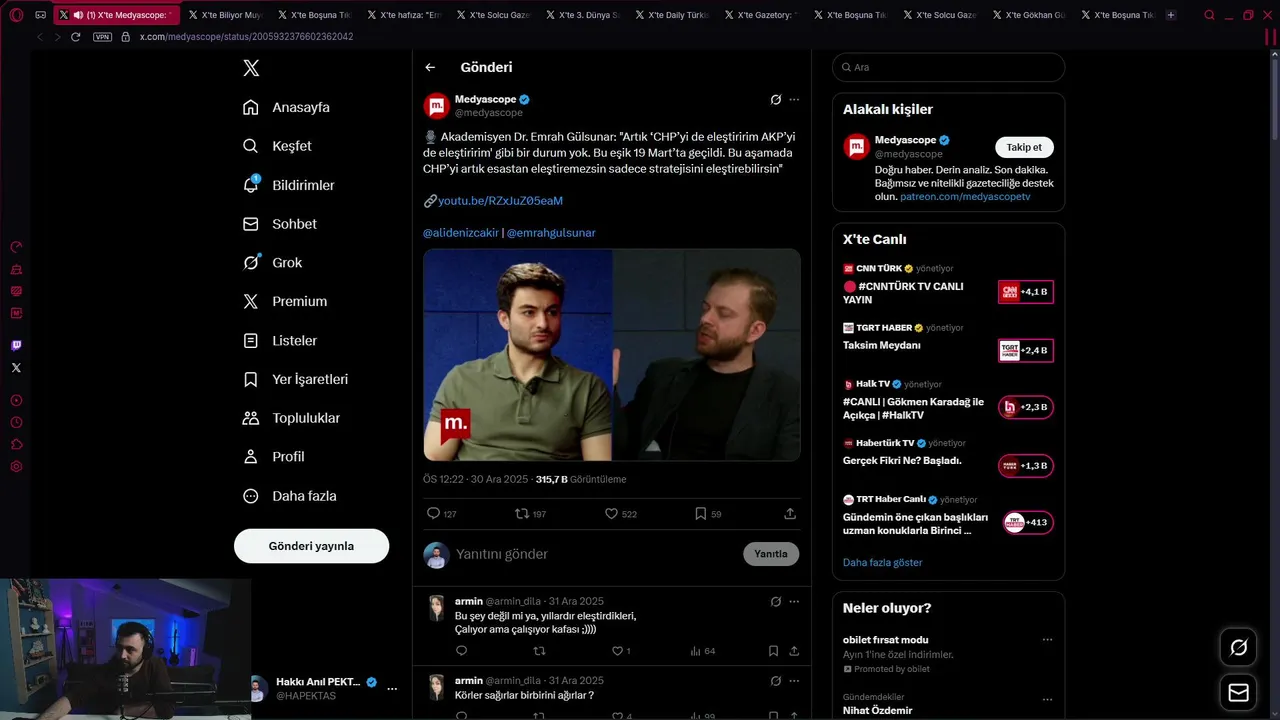This screenshot has width=1280, height=720.
Task: Reload the page
Action: [76, 37]
